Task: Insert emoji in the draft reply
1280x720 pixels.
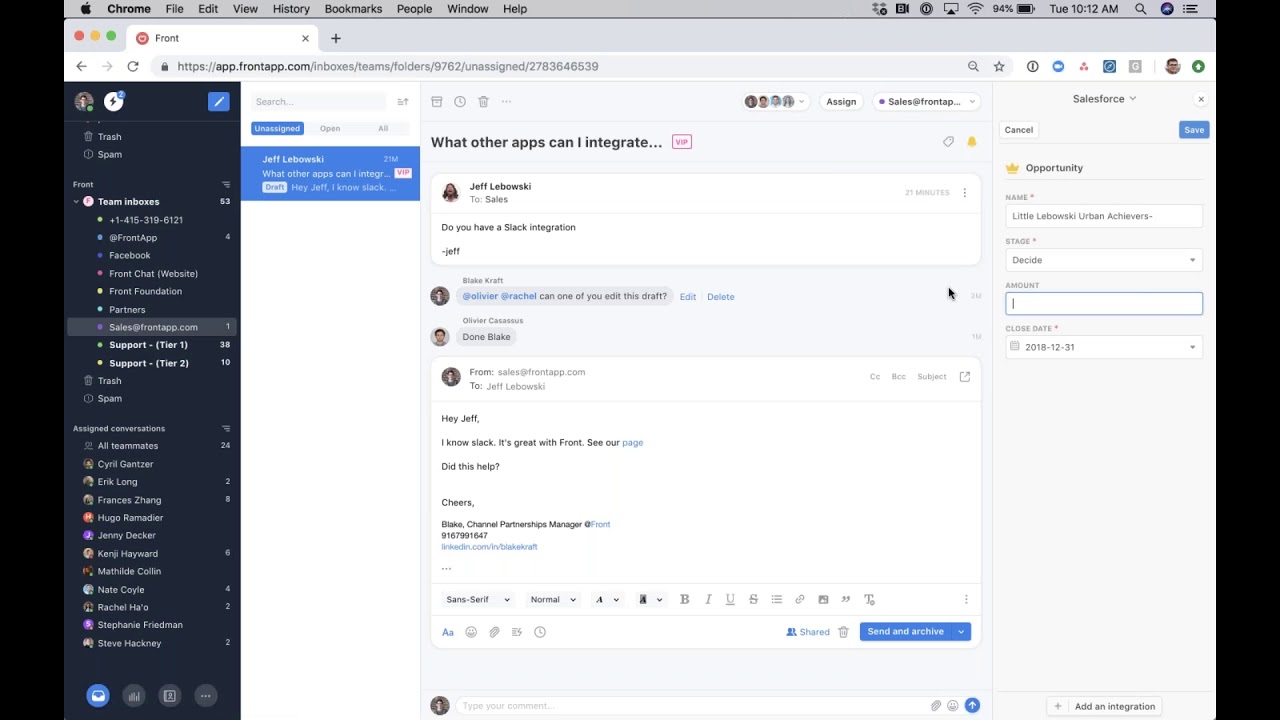Action: tap(471, 632)
